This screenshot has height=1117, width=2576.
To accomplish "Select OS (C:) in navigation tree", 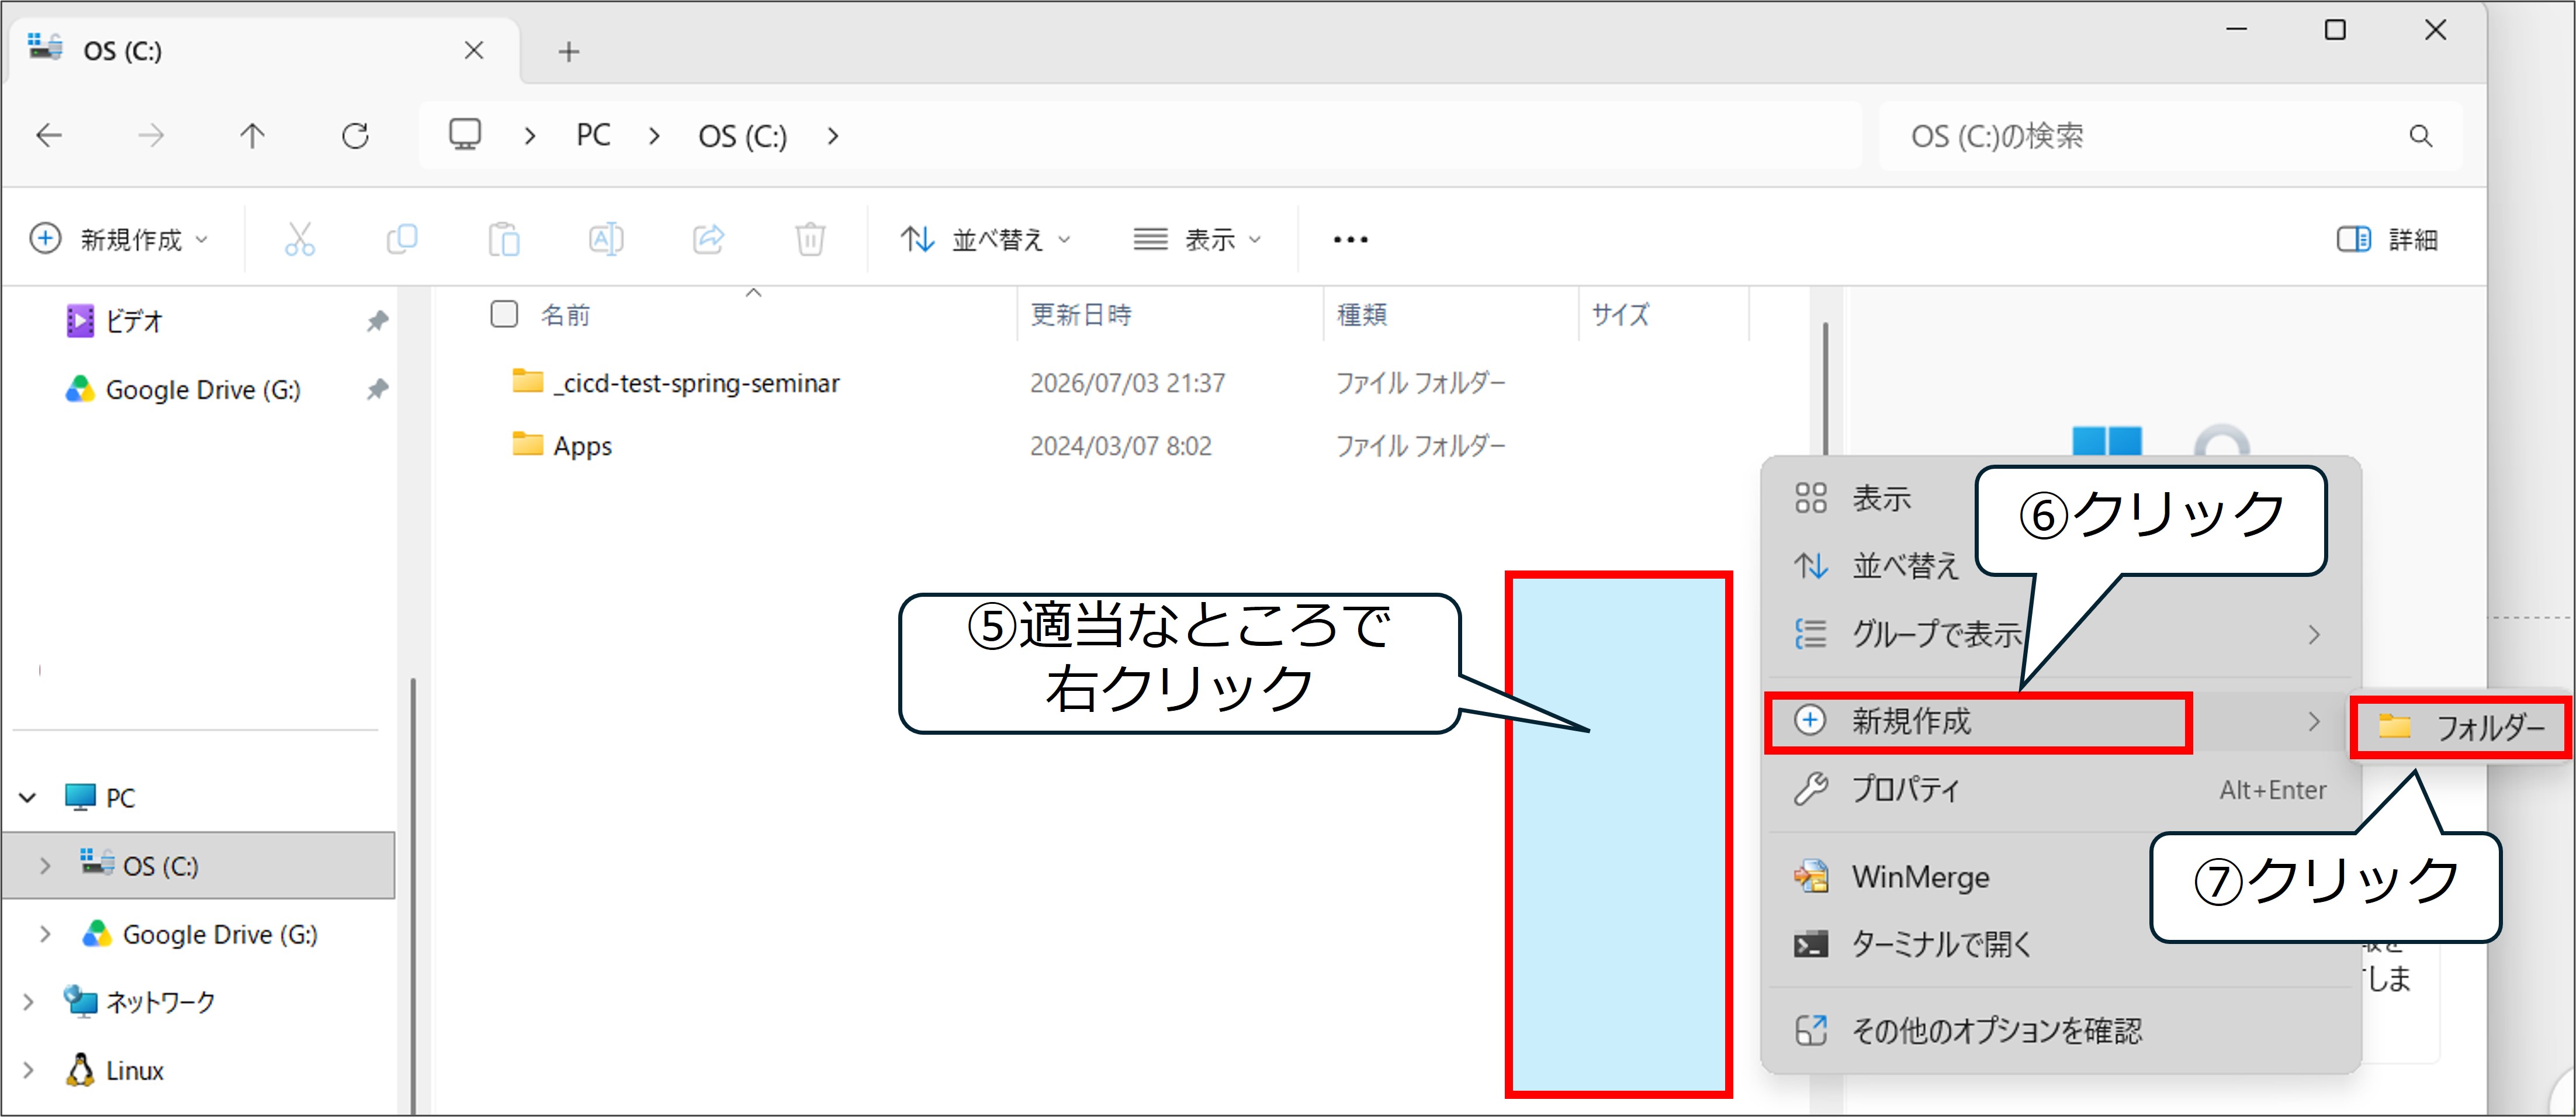I will [x=200, y=865].
